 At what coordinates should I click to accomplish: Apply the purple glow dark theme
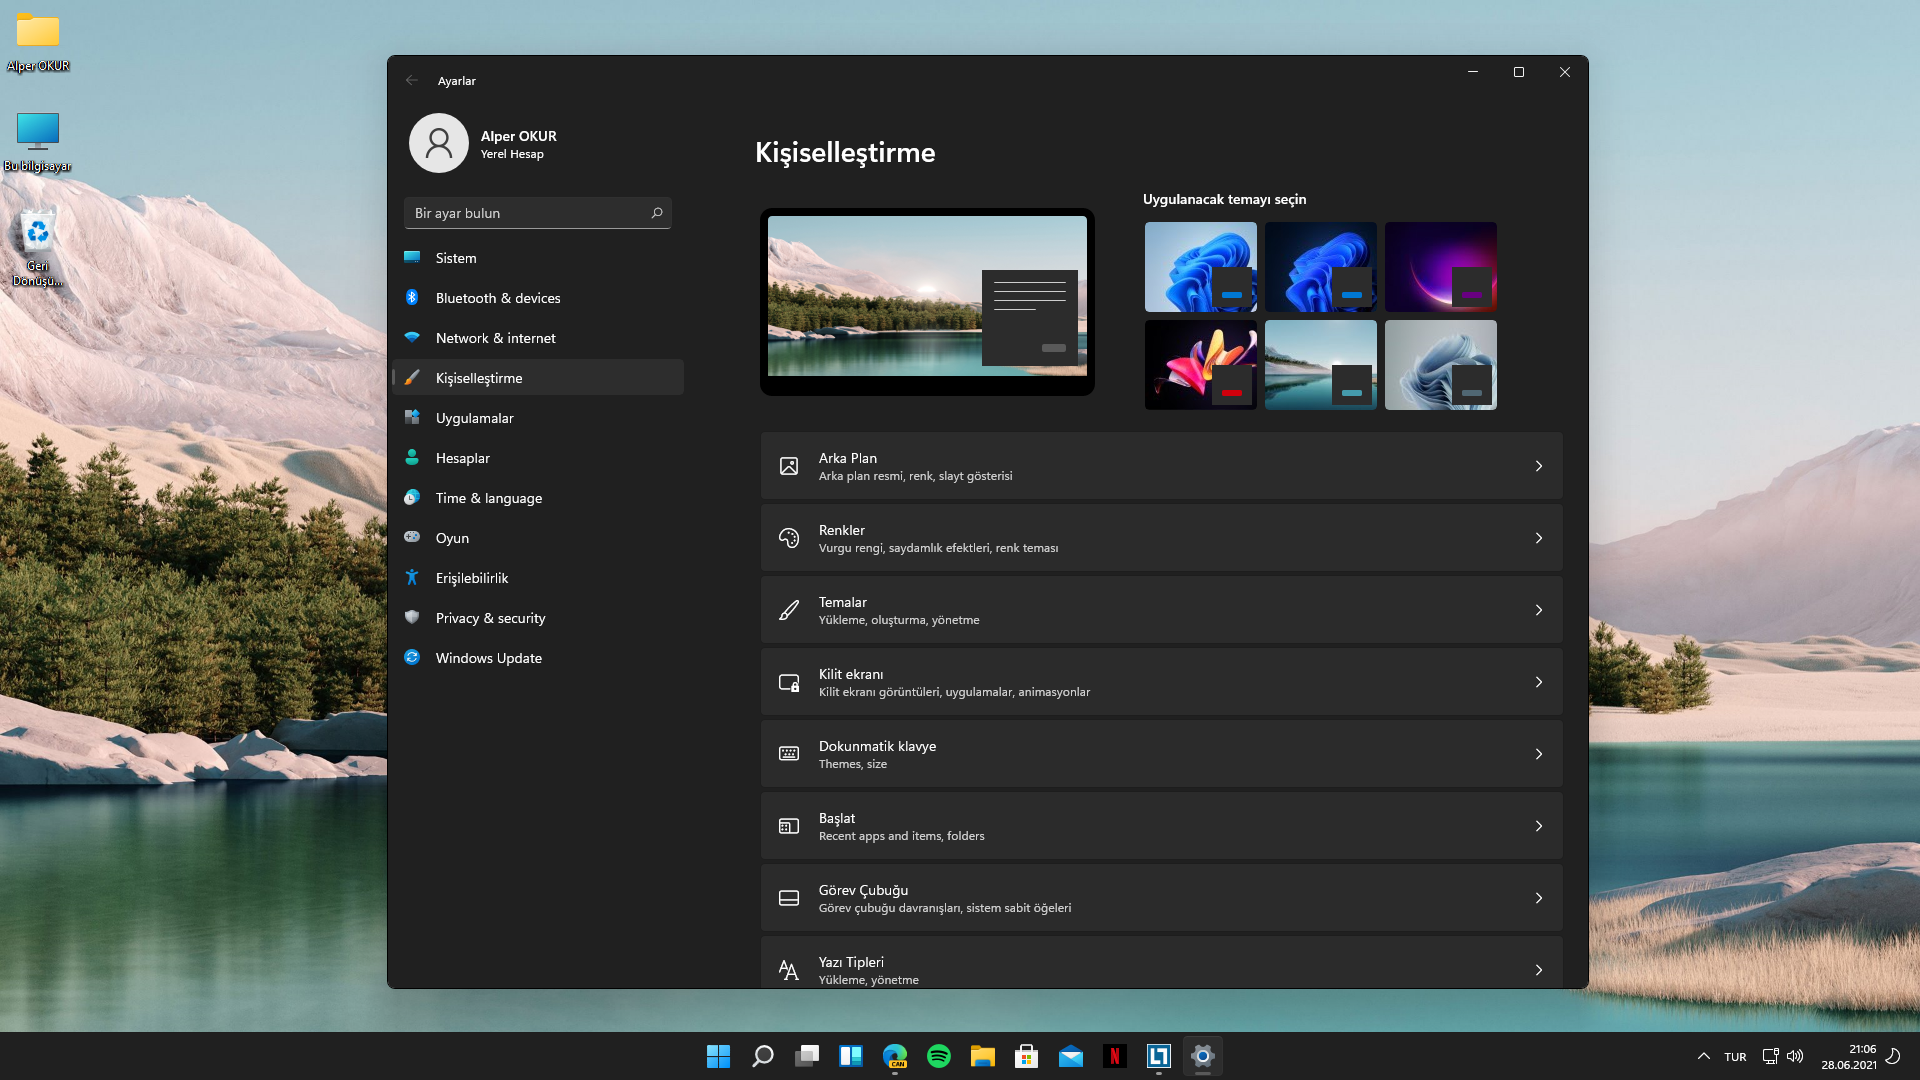pyautogui.click(x=1440, y=266)
